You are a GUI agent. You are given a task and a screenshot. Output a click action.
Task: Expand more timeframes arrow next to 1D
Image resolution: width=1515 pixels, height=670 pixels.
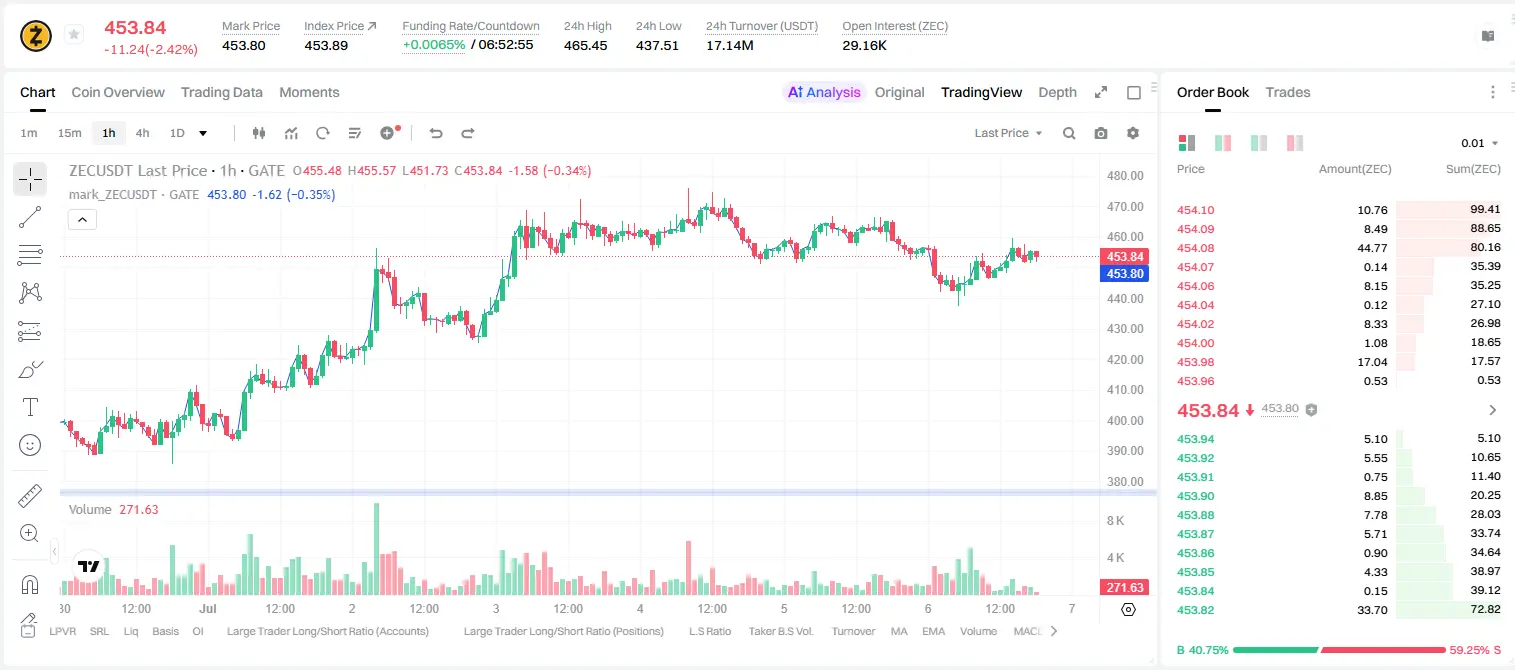[x=203, y=133]
